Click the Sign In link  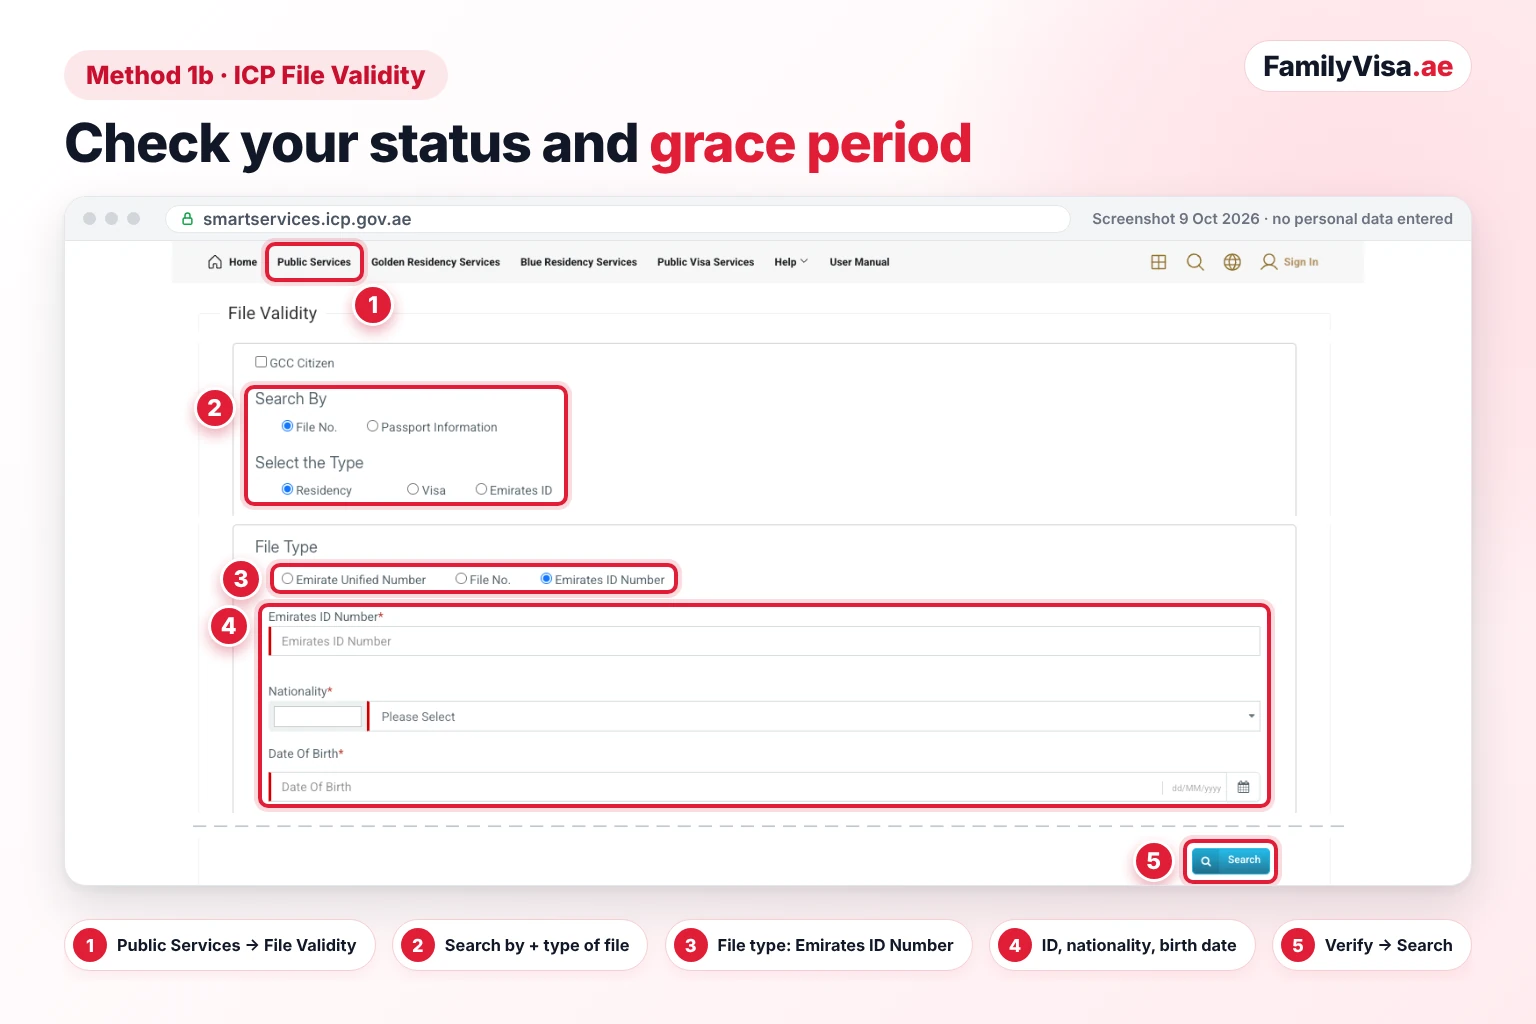pos(1301,262)
